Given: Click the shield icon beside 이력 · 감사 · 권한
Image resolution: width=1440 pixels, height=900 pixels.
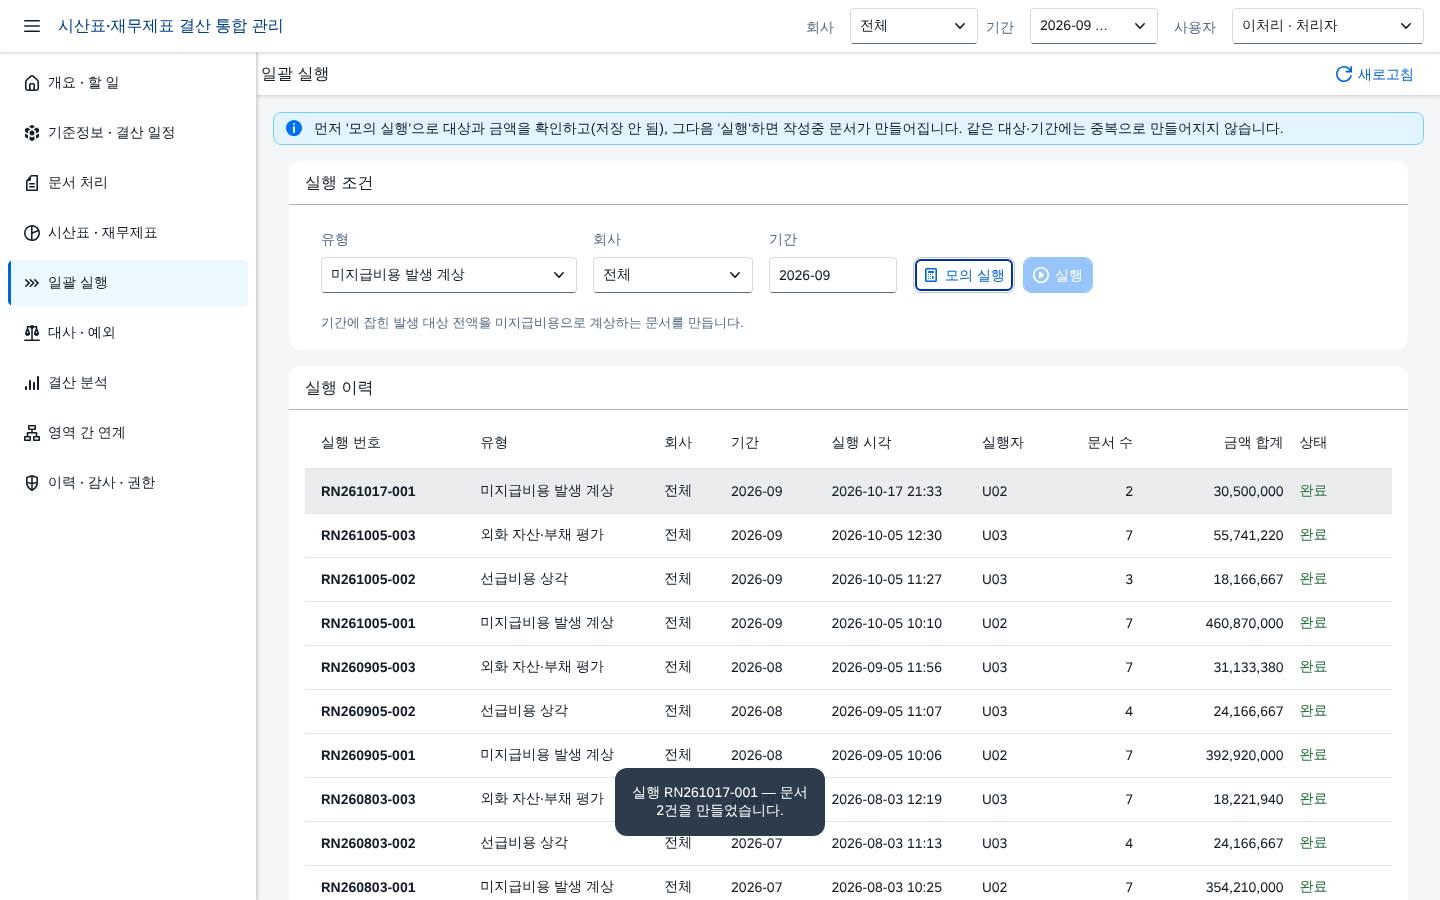Looking at the screenshot, I should pos(32,483).
